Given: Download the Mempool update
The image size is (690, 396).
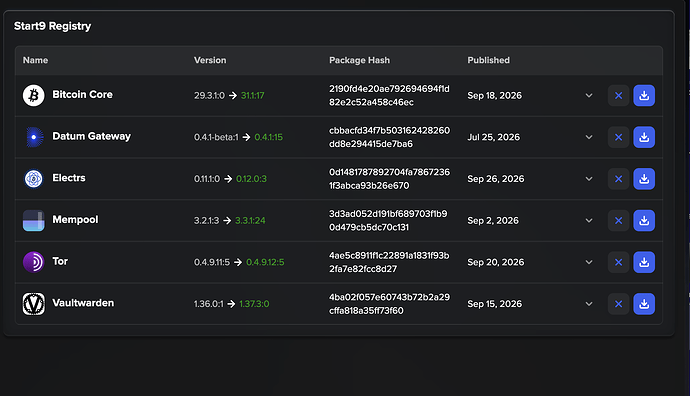Looking at the screenshot, I should 644,220.
